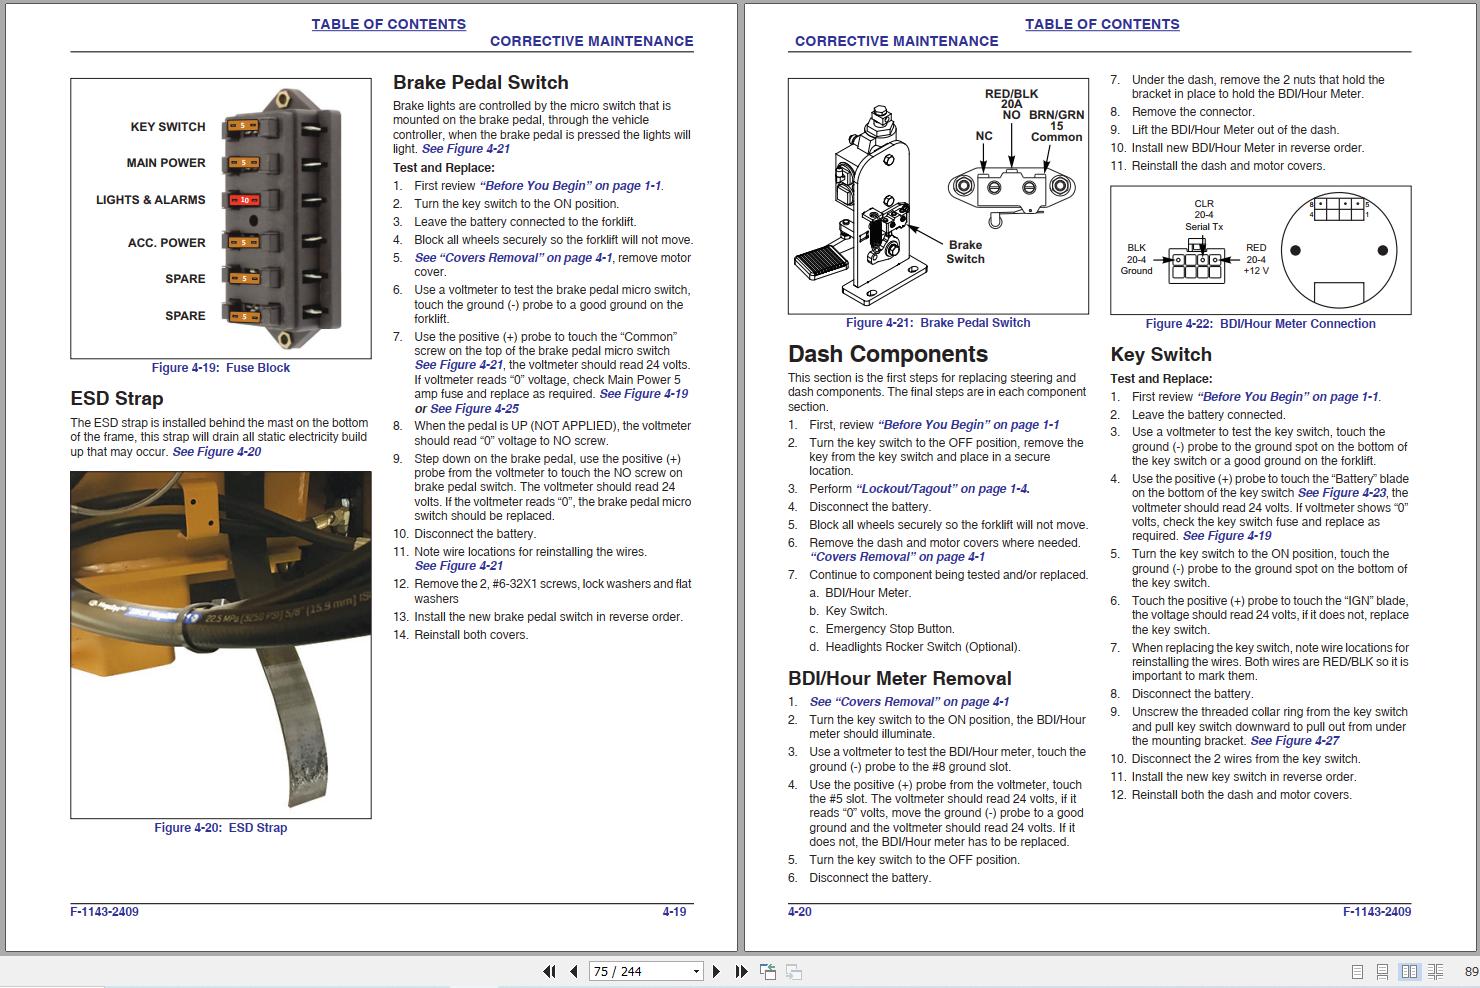The image size is (1480, 988).
Task: Click the greyed next view navigation icon
Action: coord(794,971)
